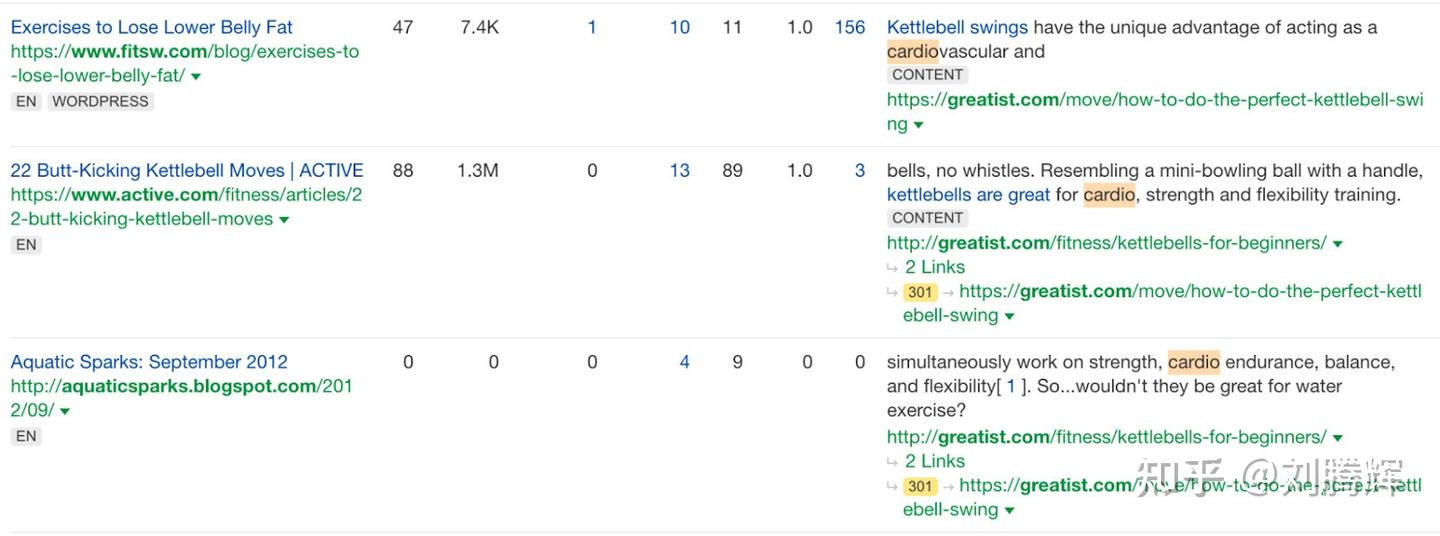
Task: Click the 301 redirect badge in the active.com row
Action: 920,292
